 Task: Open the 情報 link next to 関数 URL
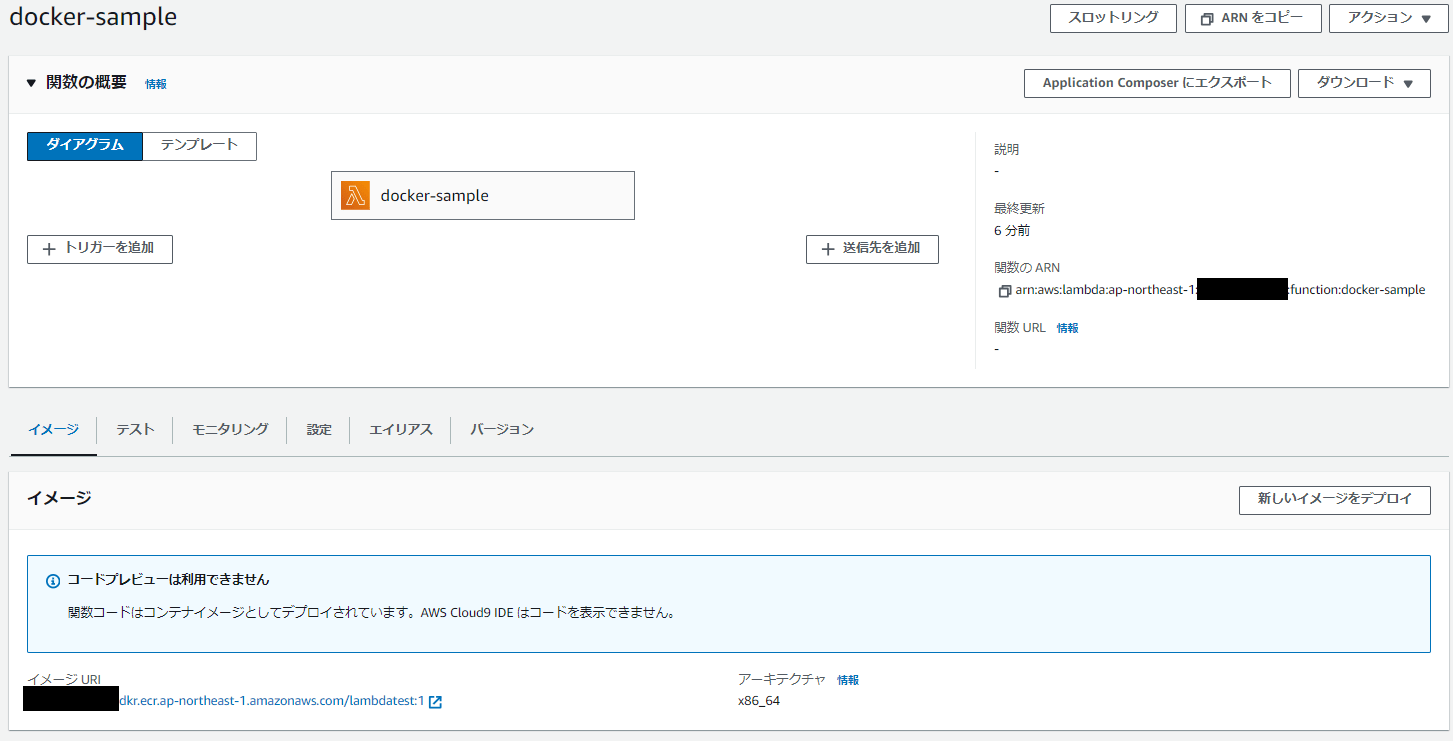tap(1068, 328)
